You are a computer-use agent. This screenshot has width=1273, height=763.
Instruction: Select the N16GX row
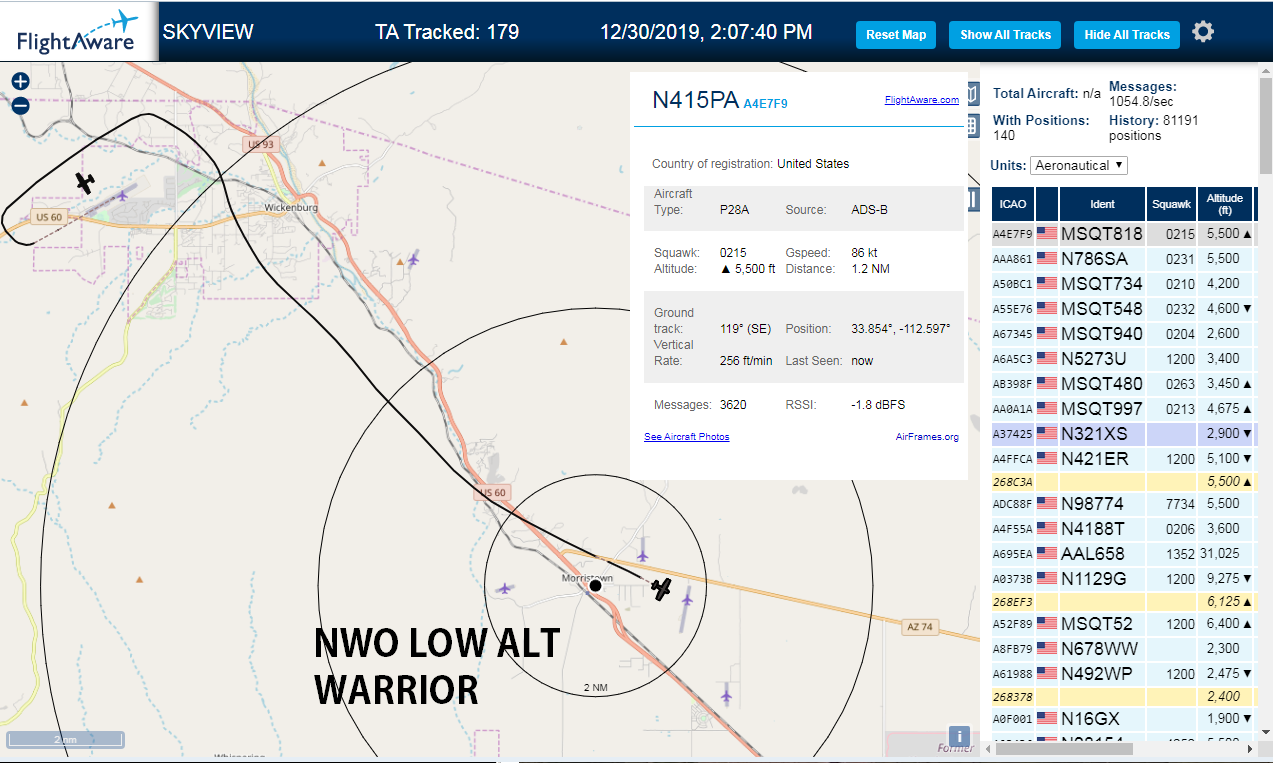tap(1124, 718)
